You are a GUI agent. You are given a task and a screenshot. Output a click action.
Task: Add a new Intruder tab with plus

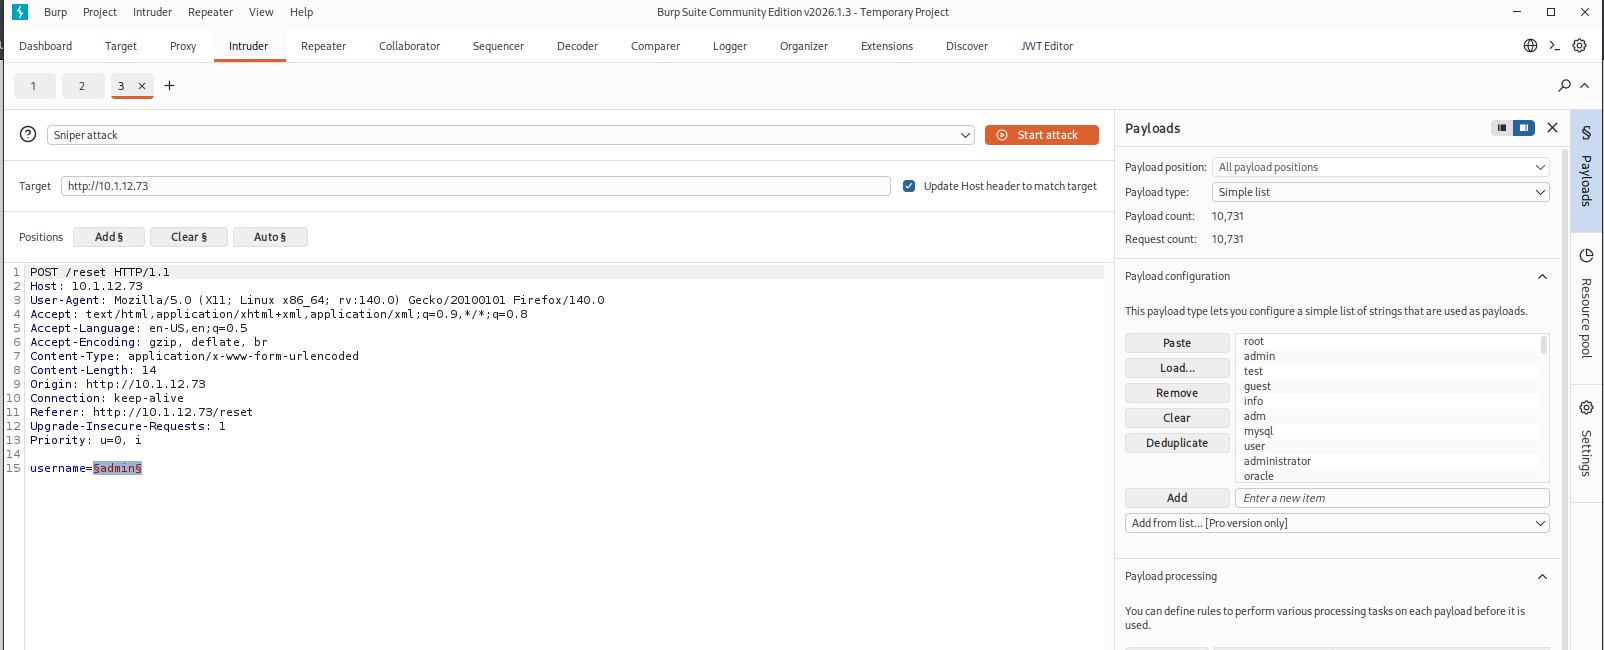click(170, 86)
